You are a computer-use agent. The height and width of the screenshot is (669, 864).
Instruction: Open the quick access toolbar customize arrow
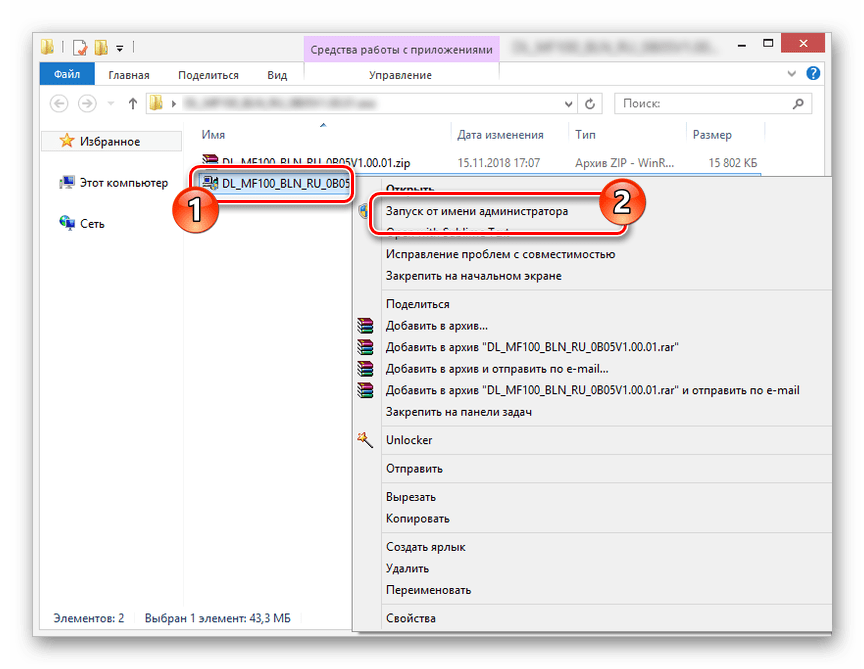120,48
